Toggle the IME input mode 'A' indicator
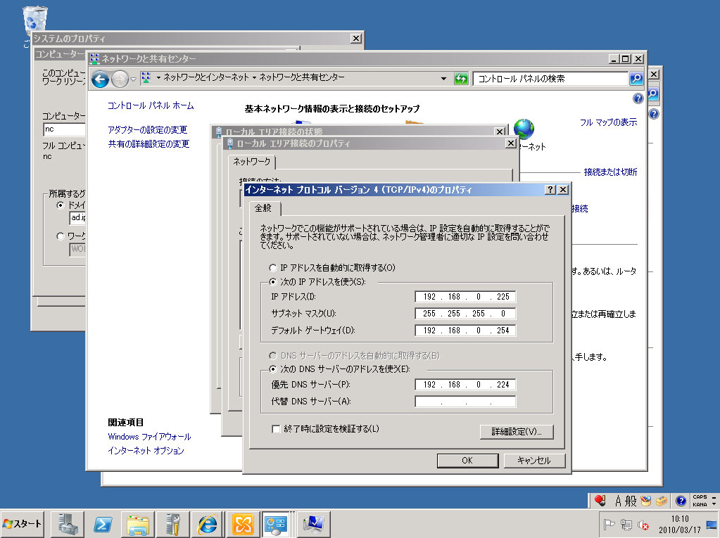This screenshot has width=720, height=538. coord(619,501)
